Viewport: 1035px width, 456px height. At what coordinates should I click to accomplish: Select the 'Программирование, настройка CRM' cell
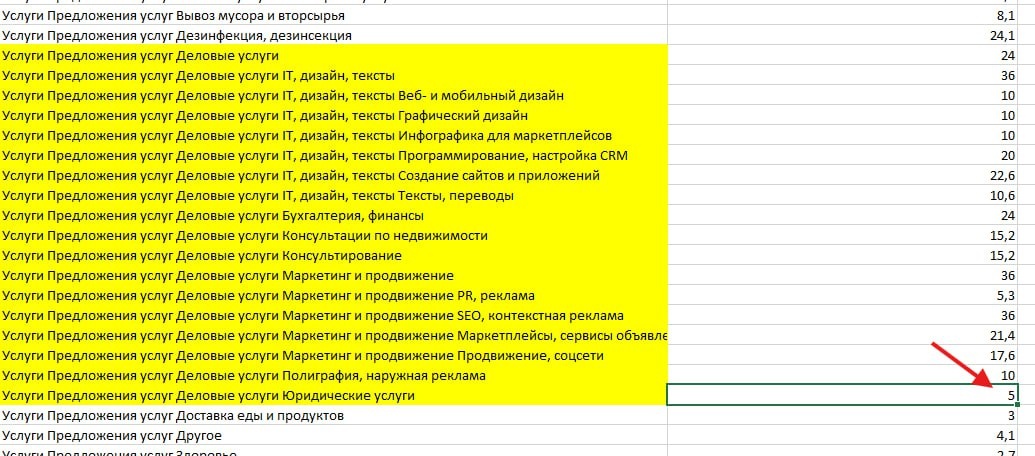tap(333, 156)
